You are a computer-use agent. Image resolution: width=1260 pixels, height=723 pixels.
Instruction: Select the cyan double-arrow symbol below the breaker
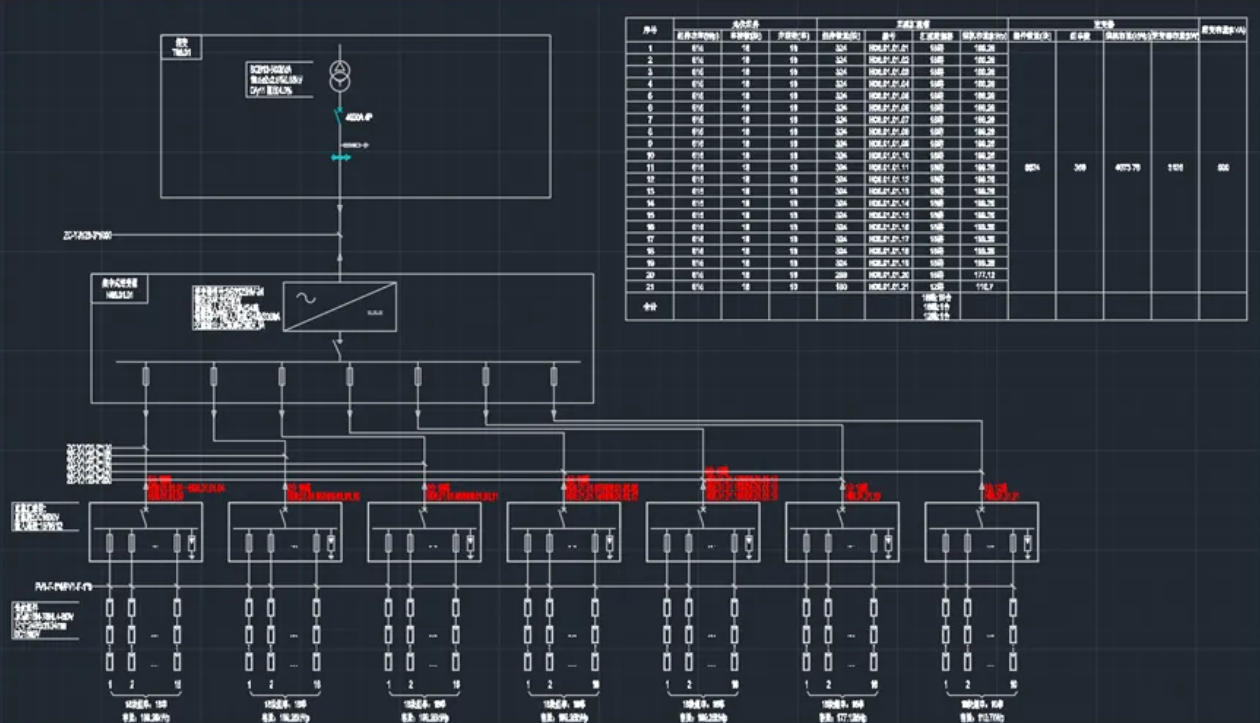tap(340, 157)
